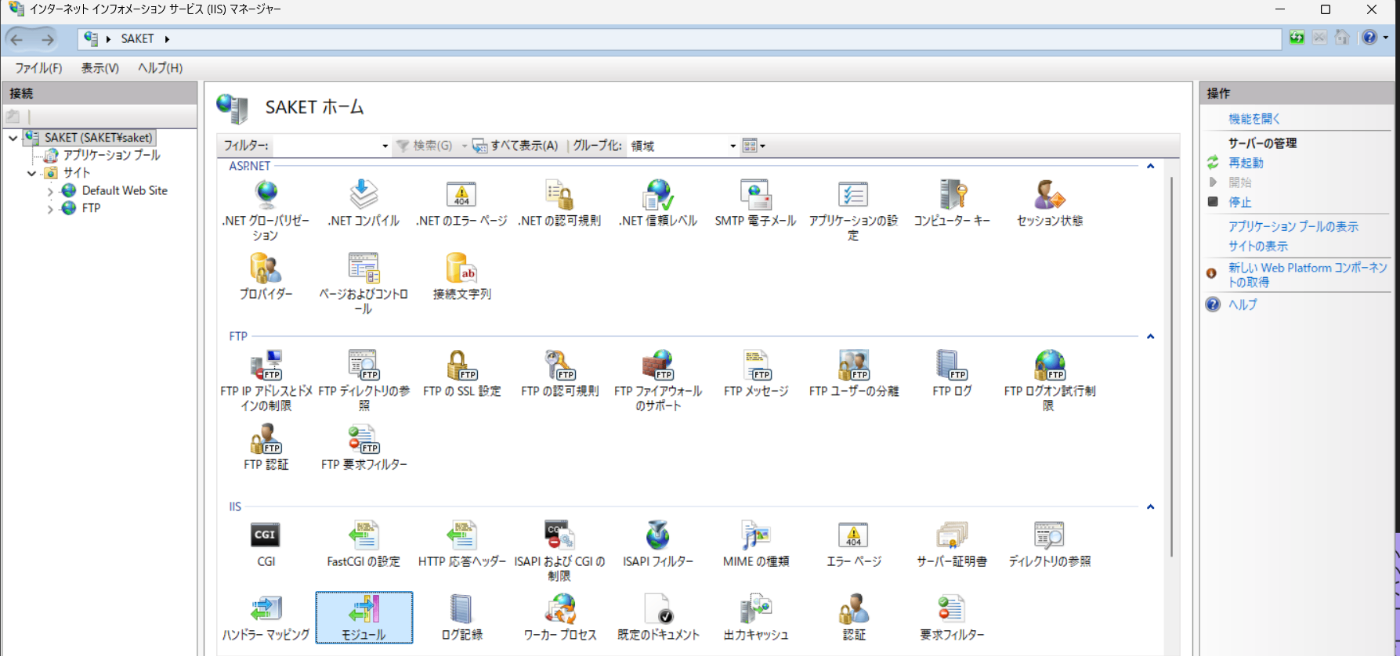Open FTP IP アドレスとドメインの制限
Screen dimensions: 1400x656
[265, 381]
